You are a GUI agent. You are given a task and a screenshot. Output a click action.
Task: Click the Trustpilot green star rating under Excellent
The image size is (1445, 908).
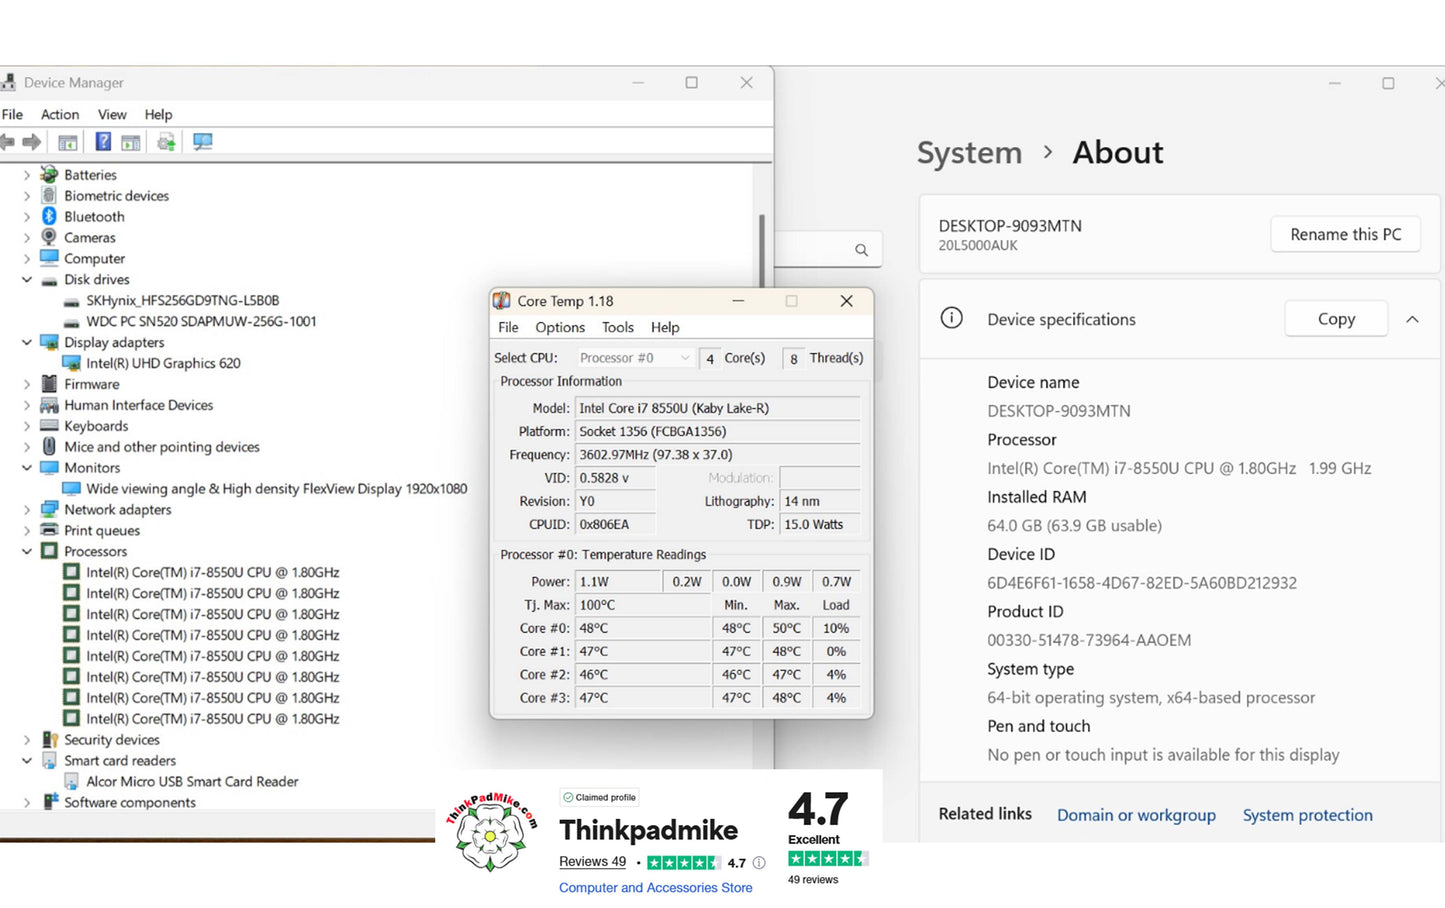click(828, 858)
